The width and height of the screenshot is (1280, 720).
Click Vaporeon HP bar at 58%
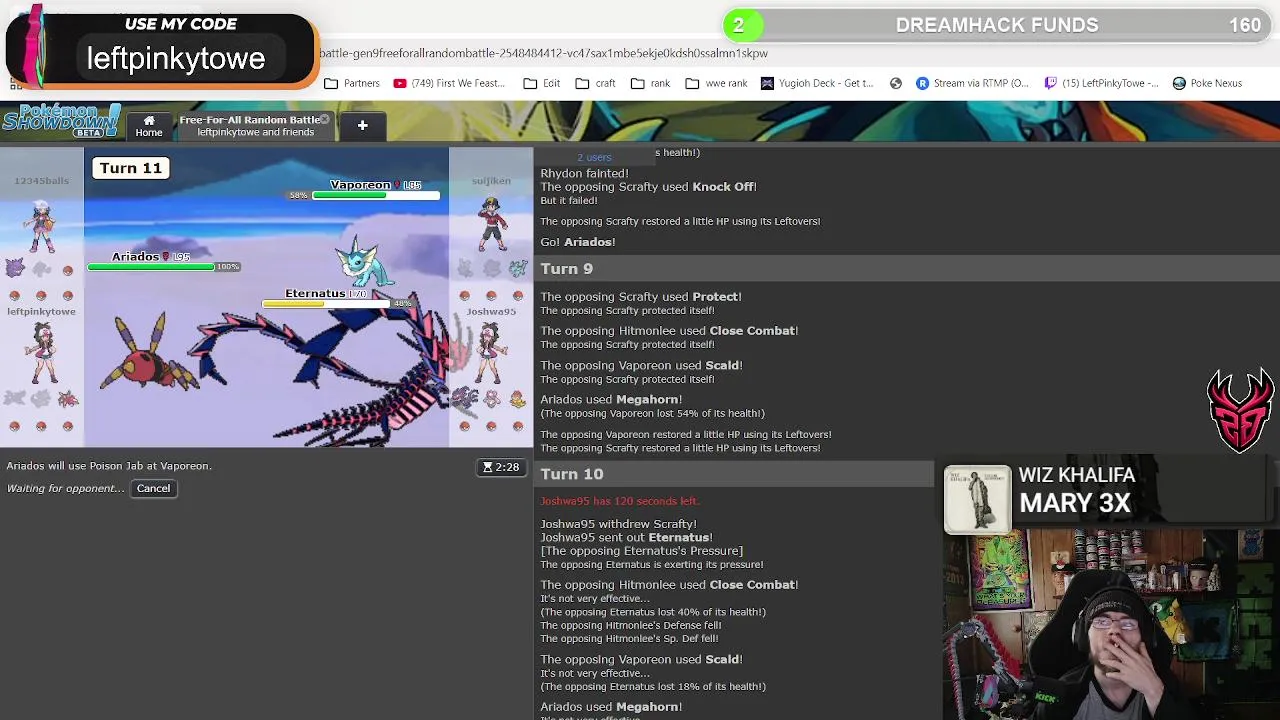[x=375, y=195]
